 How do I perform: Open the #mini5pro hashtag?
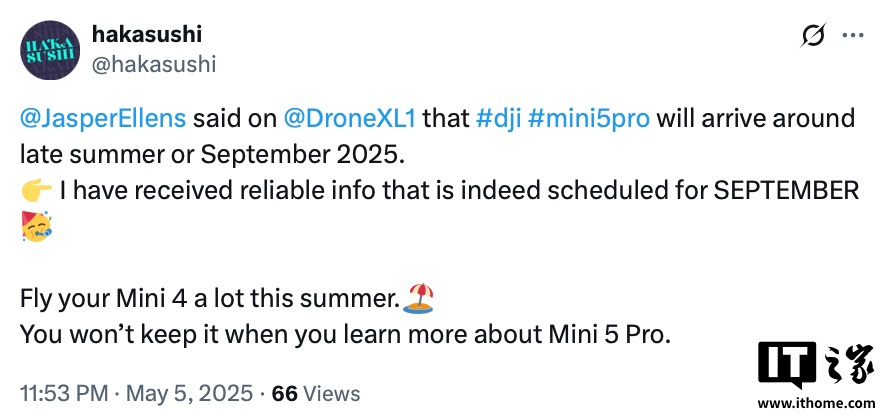[589, 120]
